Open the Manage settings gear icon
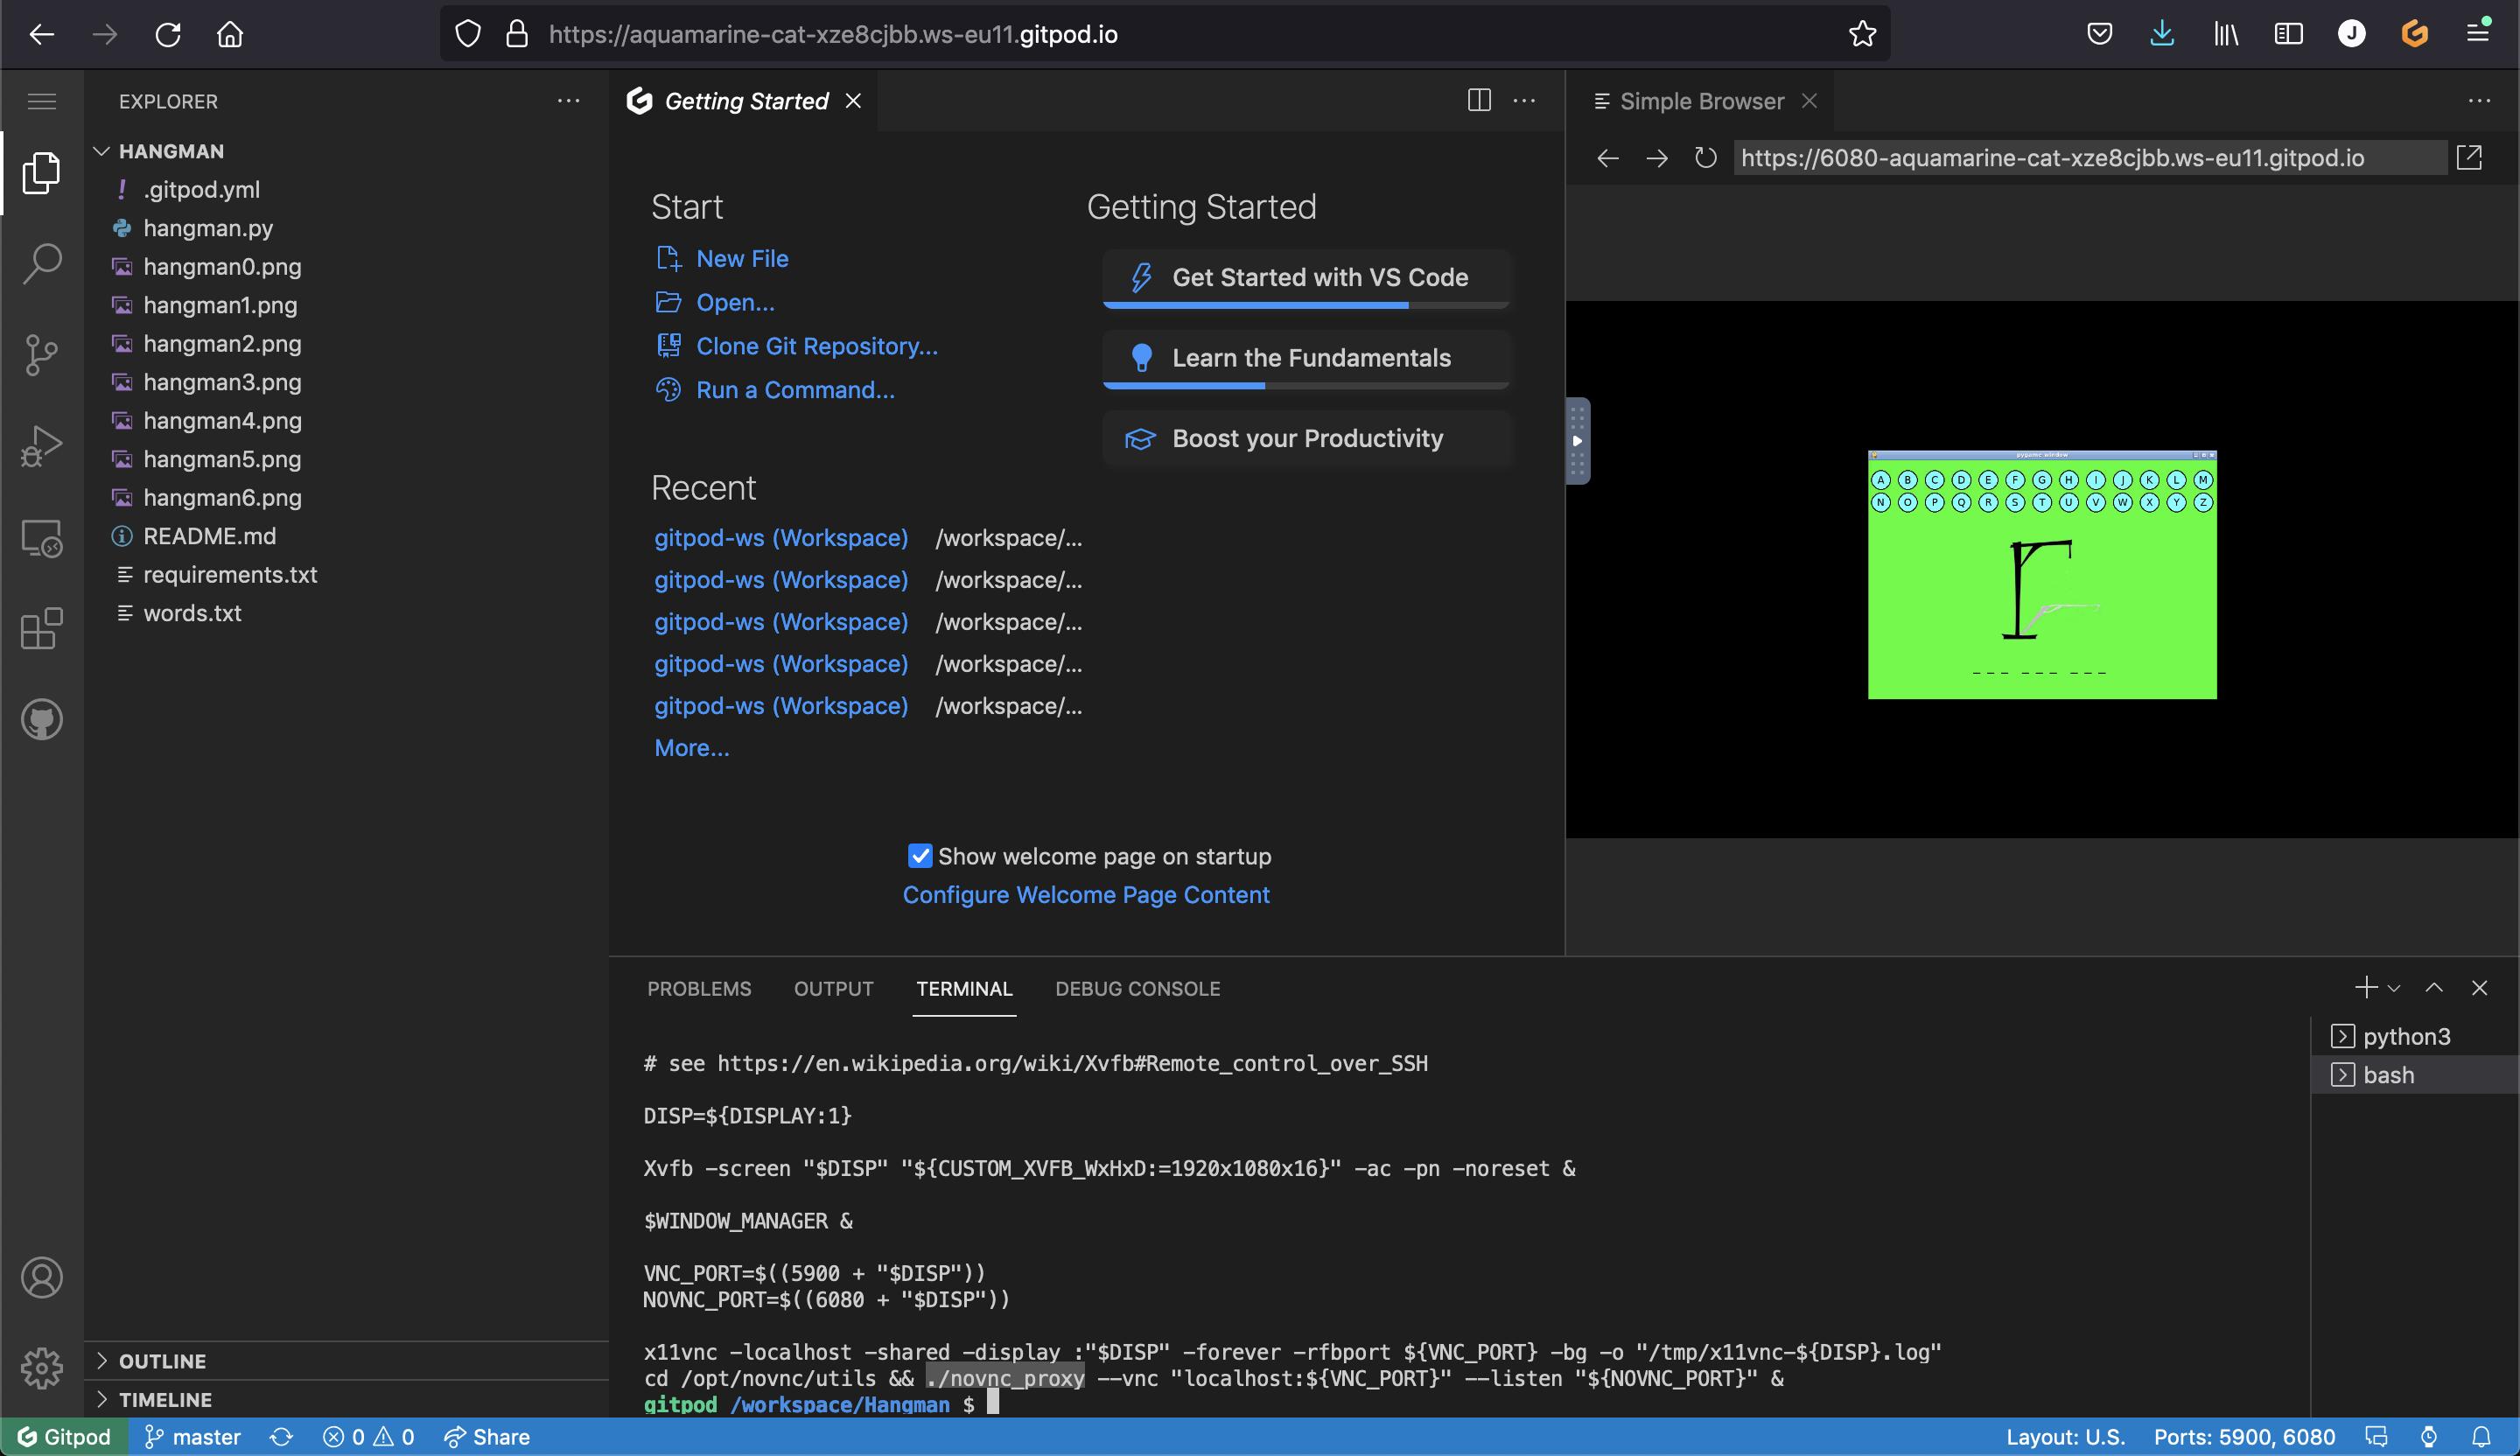 42,1368
